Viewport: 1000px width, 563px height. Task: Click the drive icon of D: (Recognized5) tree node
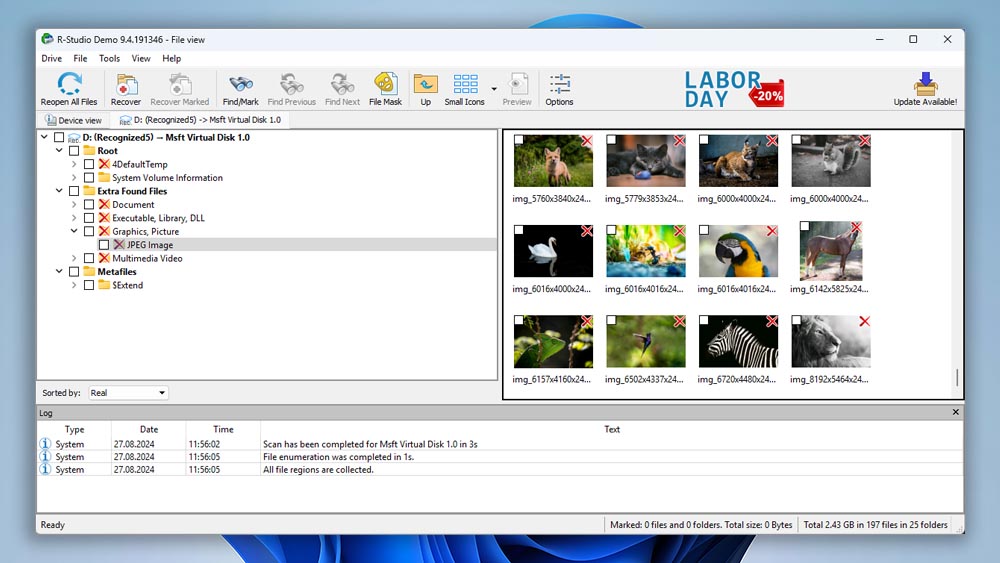click(x=74, y=137)
